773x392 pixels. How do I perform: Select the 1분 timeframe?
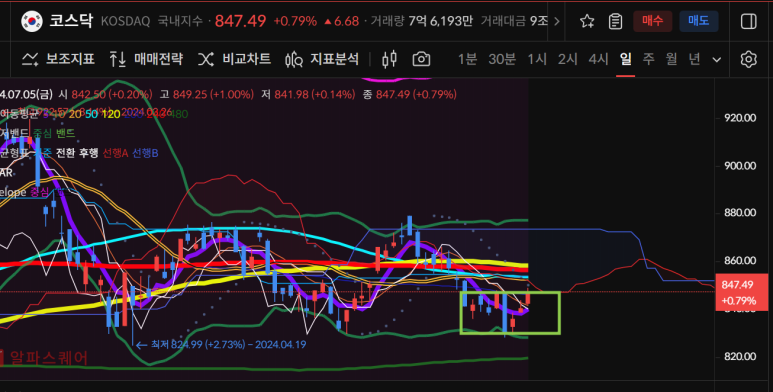[x=467, y=59]
